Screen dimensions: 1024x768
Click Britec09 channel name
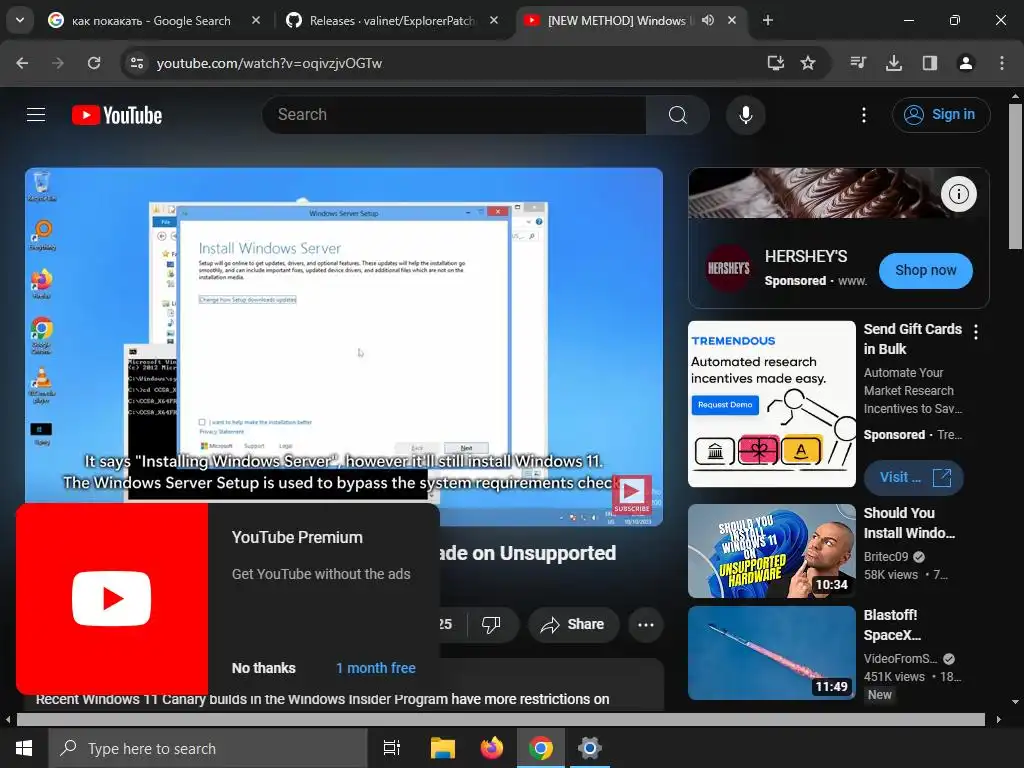(886, 556)
